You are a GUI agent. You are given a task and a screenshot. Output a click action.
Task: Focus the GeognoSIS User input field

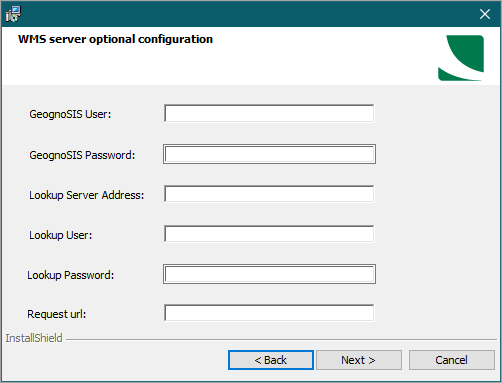coord(269,114)
